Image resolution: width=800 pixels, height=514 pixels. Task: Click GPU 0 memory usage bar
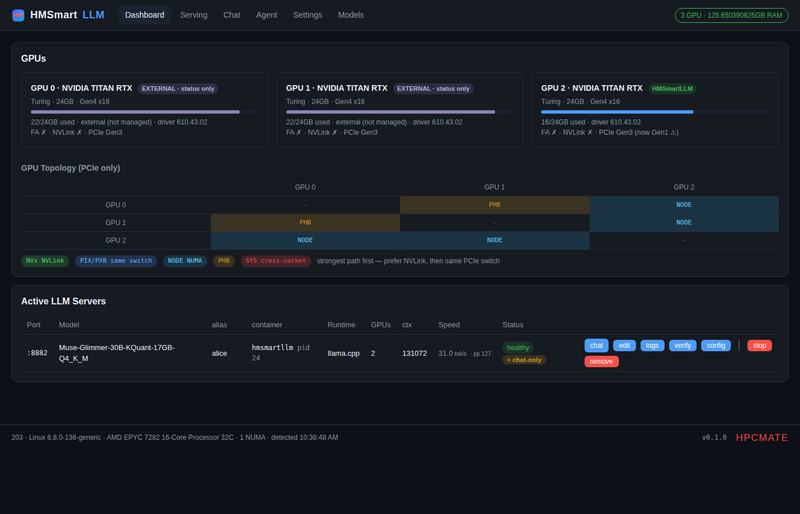click(144, 112)
